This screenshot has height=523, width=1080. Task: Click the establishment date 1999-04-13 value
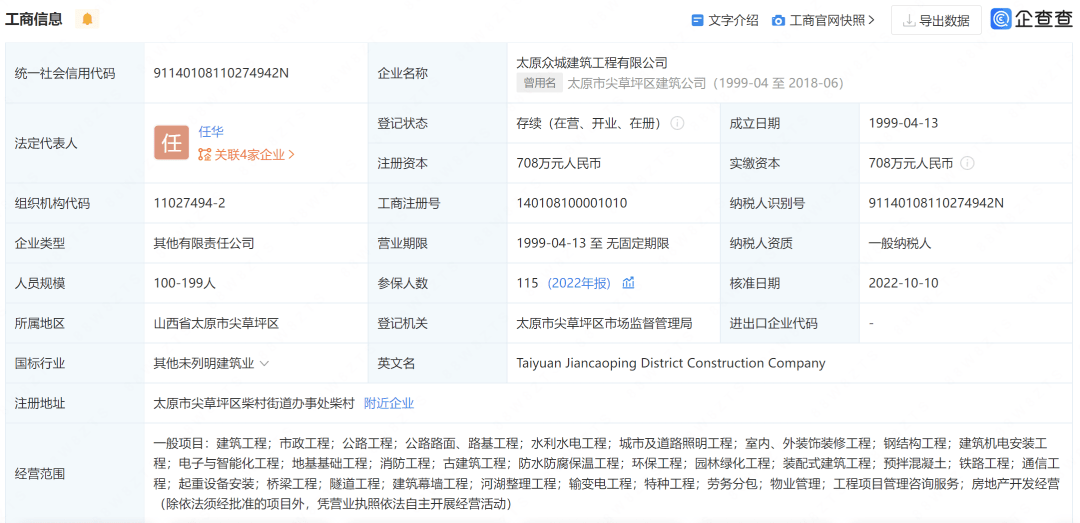(903, 123)
